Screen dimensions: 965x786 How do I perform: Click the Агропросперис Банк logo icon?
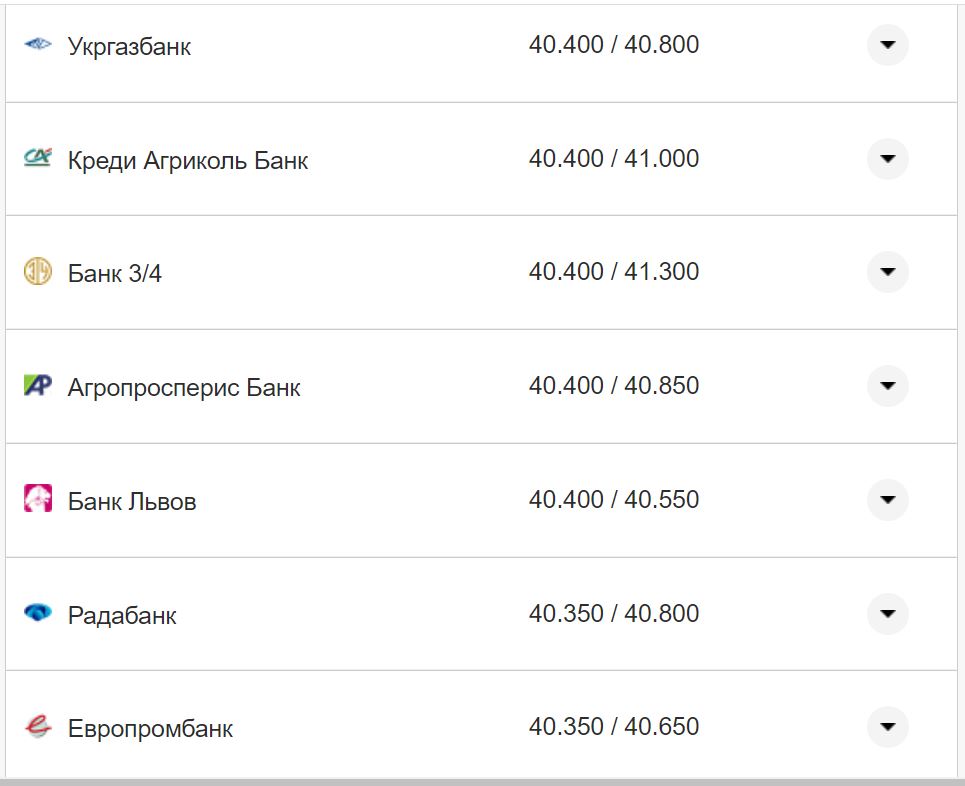pyautogui.click(x=37, y=386)
